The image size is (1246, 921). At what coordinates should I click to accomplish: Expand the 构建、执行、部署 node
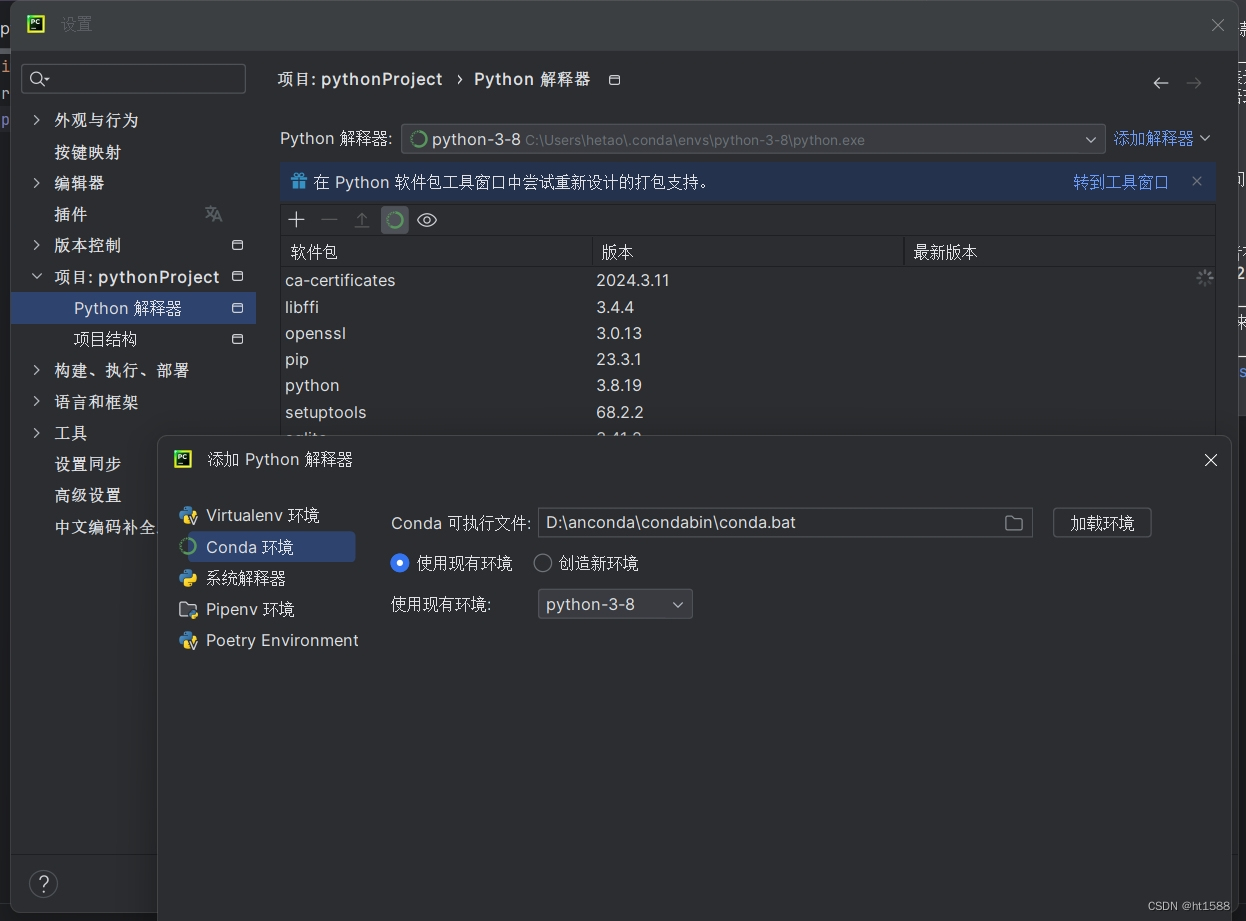click(x=37, y=370)
